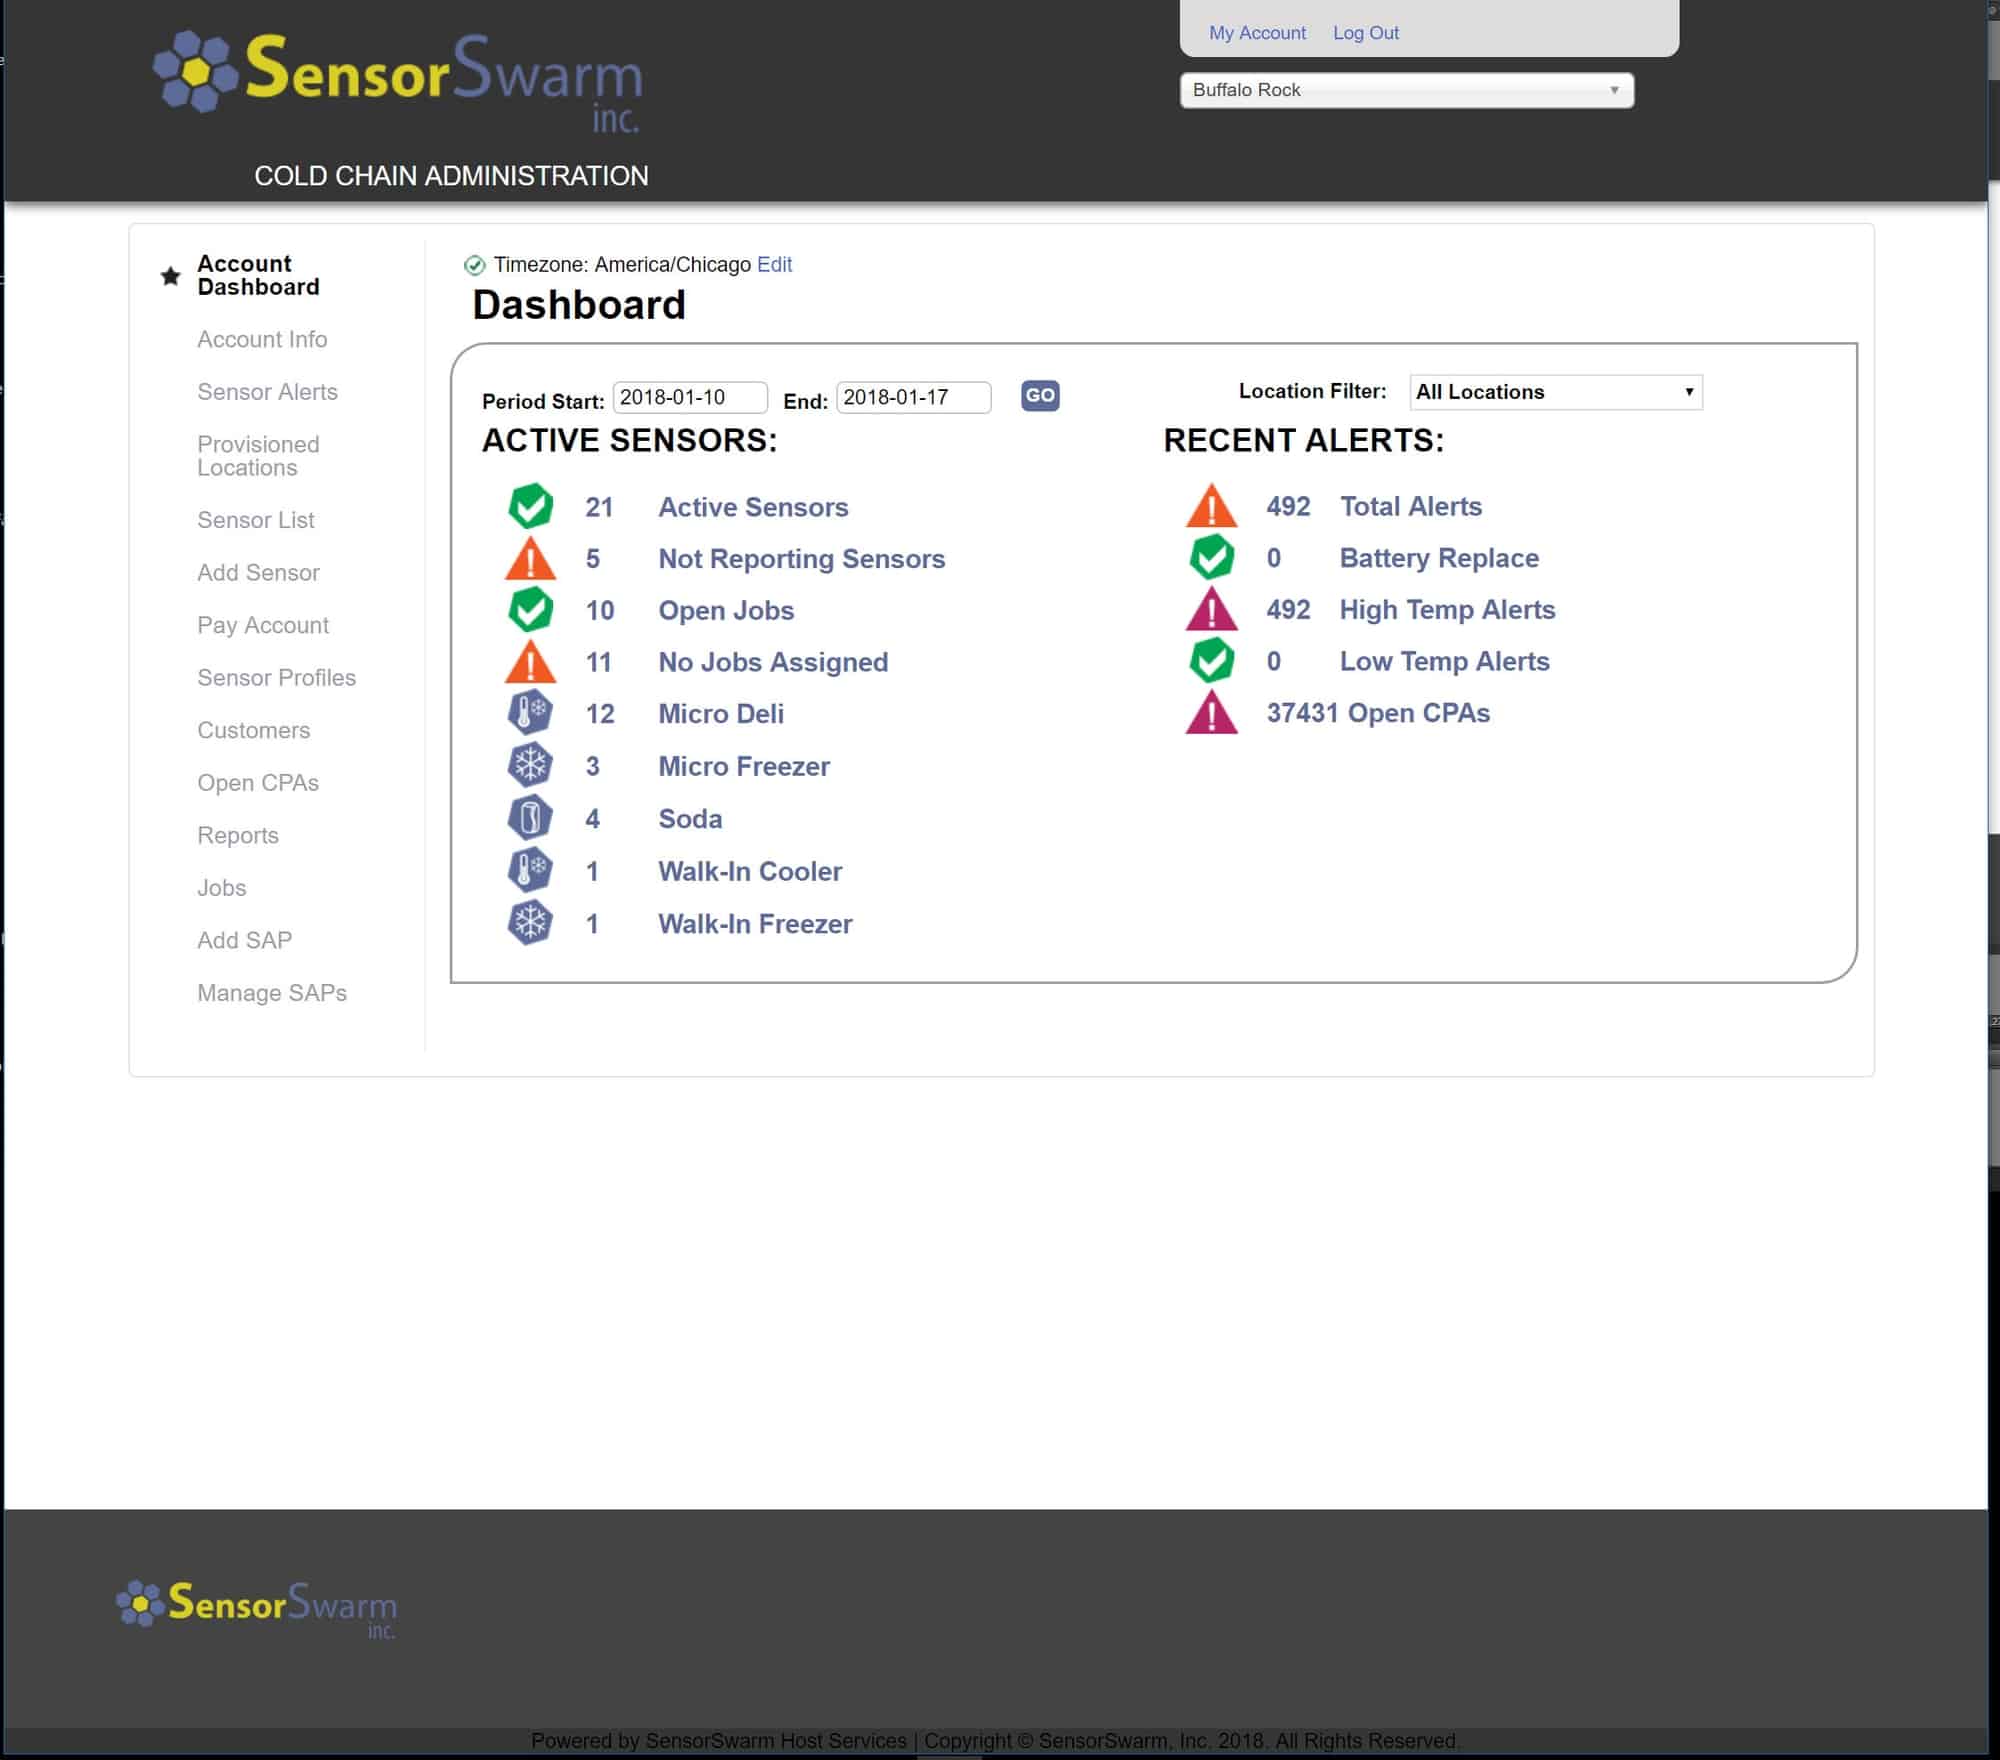Click the Walk-In Freezer snowflake icon
2000x1760 pixels.
coord(530,923)
